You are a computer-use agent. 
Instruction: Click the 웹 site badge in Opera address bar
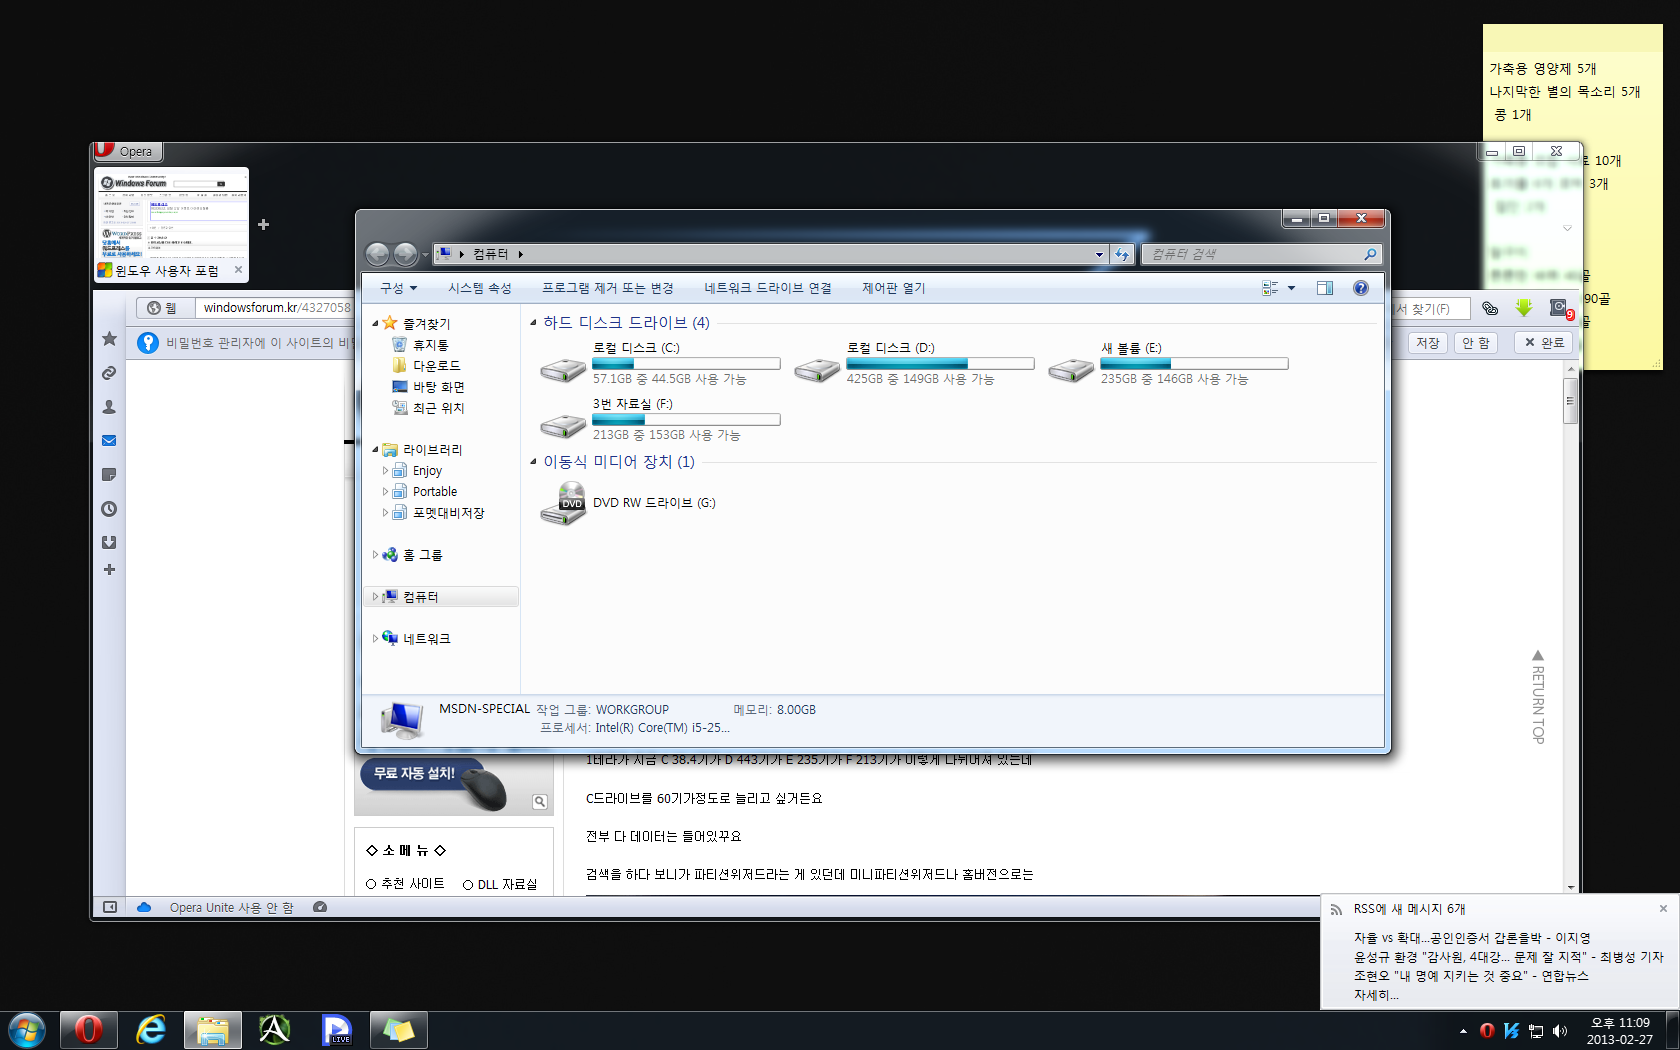[x=164, y=308]
